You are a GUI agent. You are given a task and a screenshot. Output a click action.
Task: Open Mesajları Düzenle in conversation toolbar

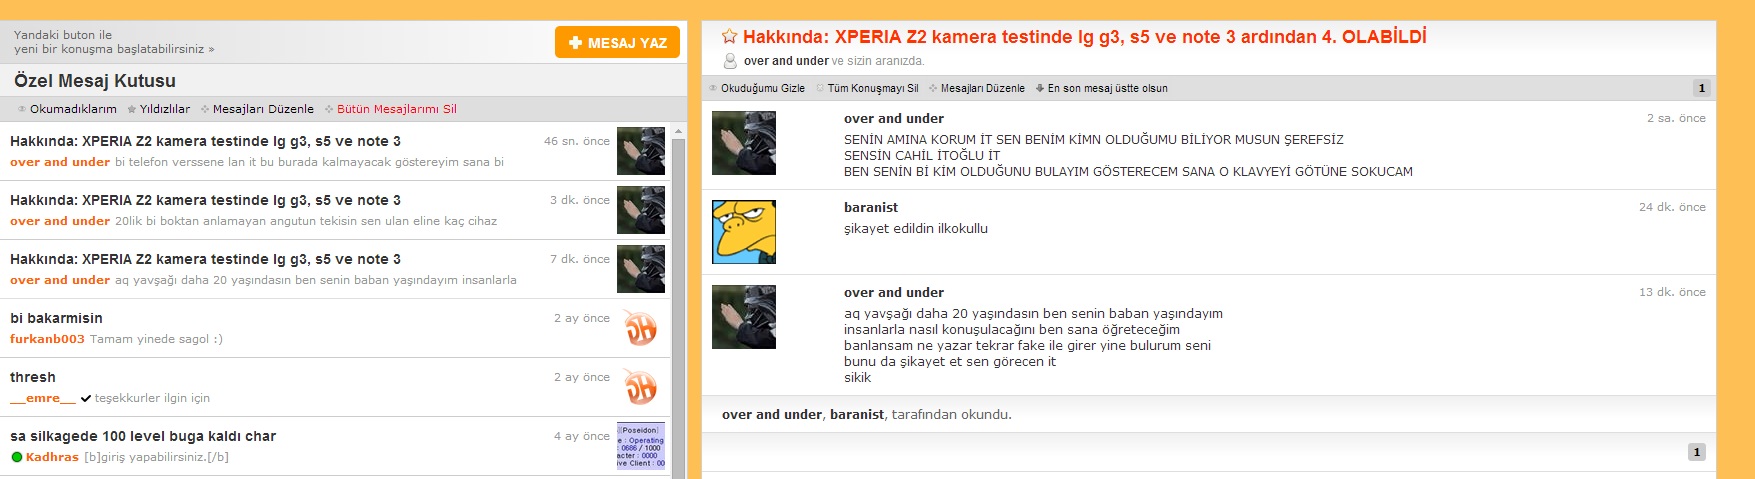coord(977,88)
